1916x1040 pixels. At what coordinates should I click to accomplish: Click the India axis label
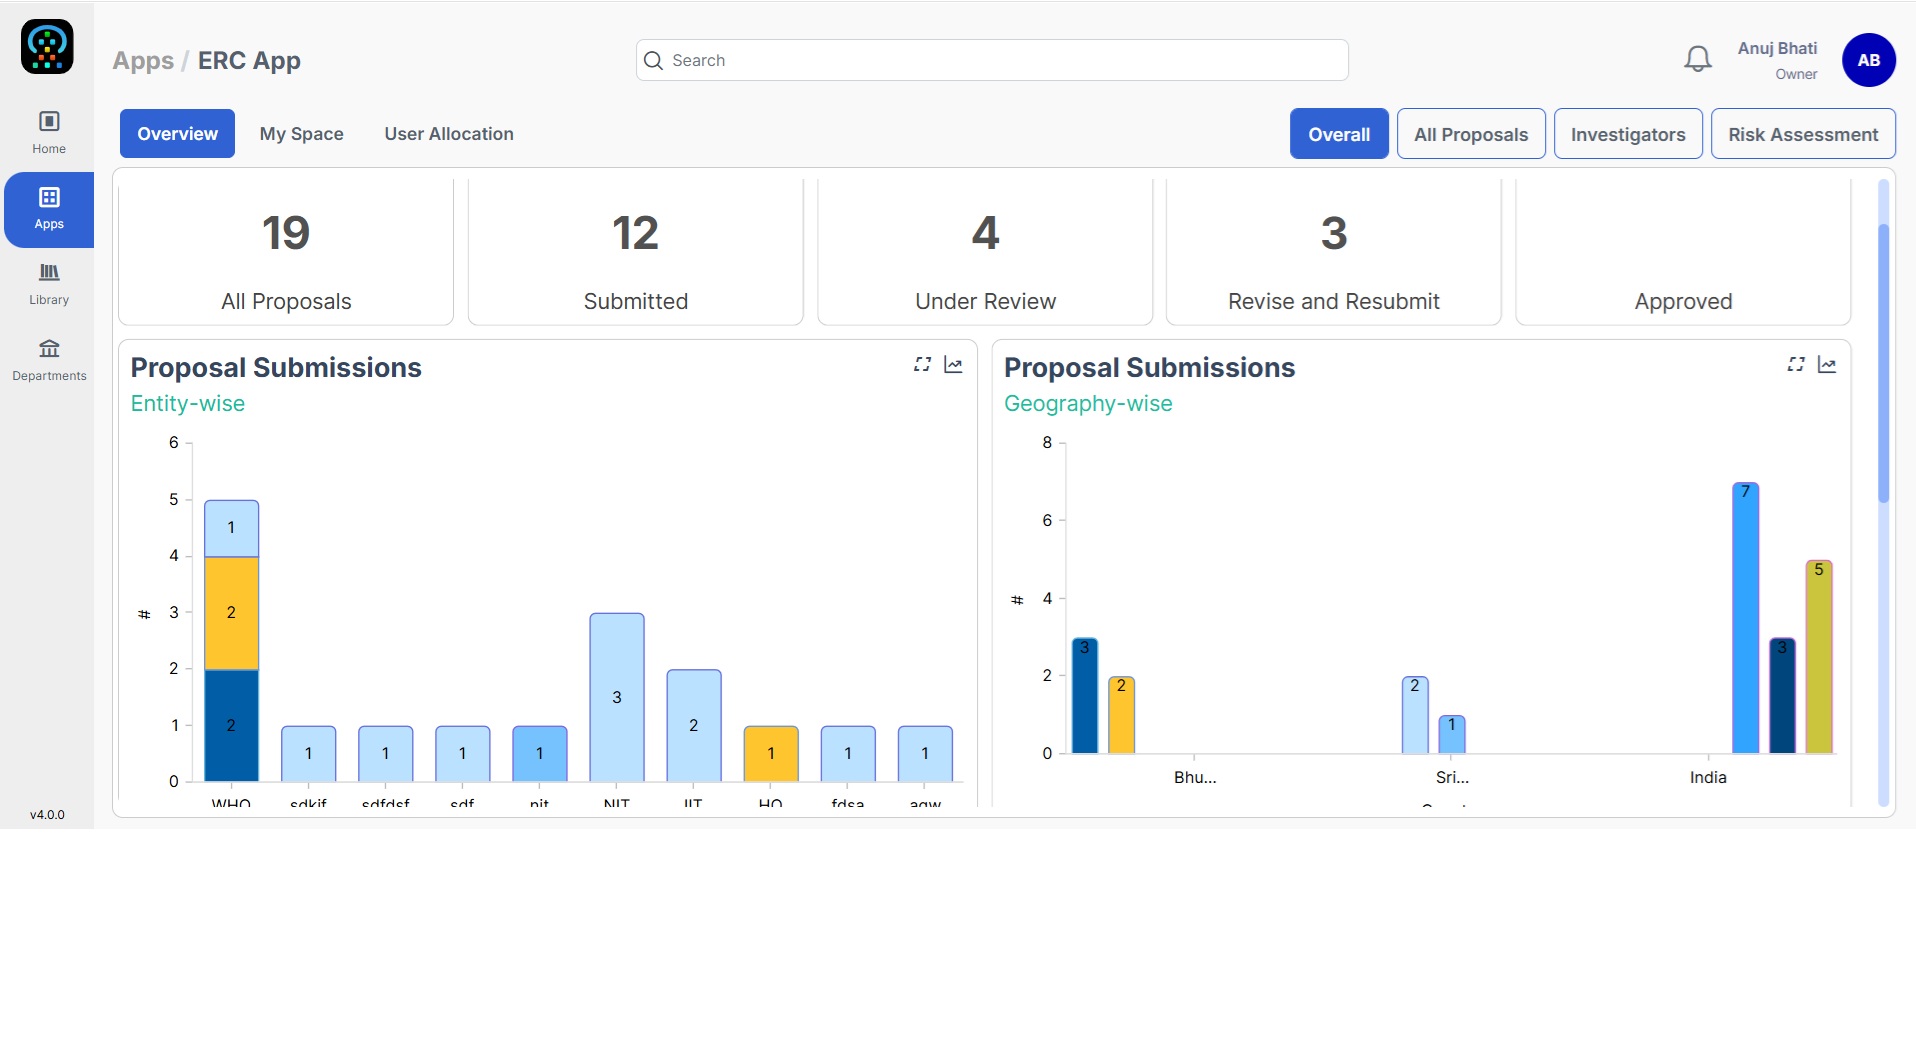click(x=1708, y=777)
